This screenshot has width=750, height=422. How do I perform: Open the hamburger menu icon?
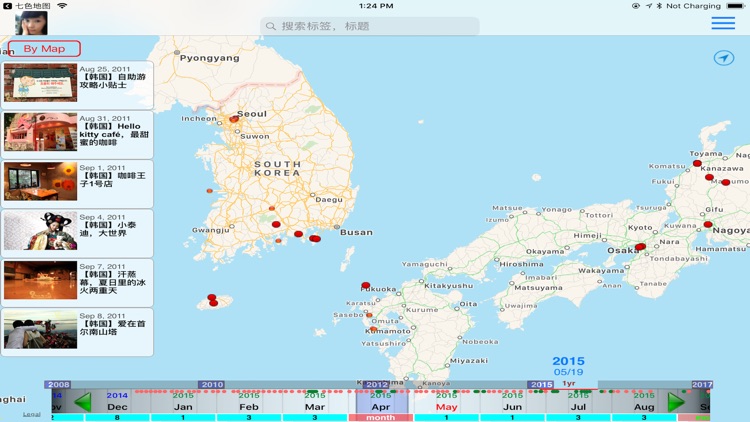tap(723, 24)
